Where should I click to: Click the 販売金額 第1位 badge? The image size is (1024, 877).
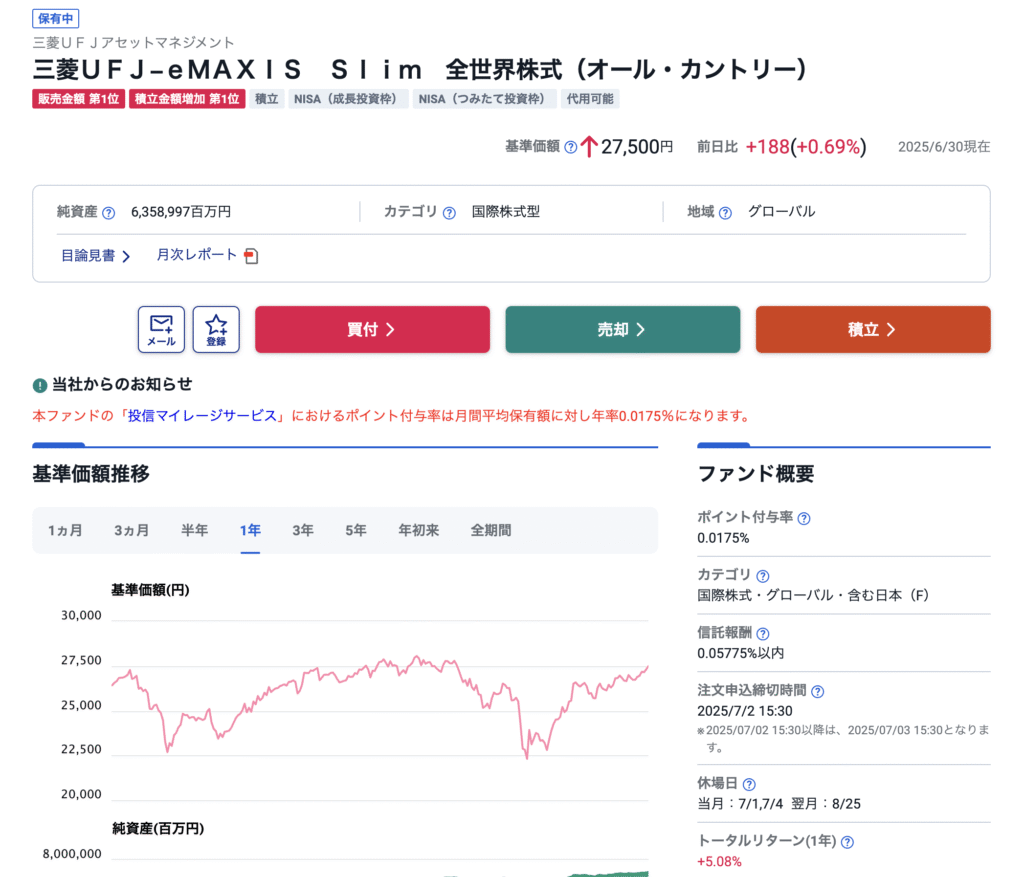(x=78, y=99)
